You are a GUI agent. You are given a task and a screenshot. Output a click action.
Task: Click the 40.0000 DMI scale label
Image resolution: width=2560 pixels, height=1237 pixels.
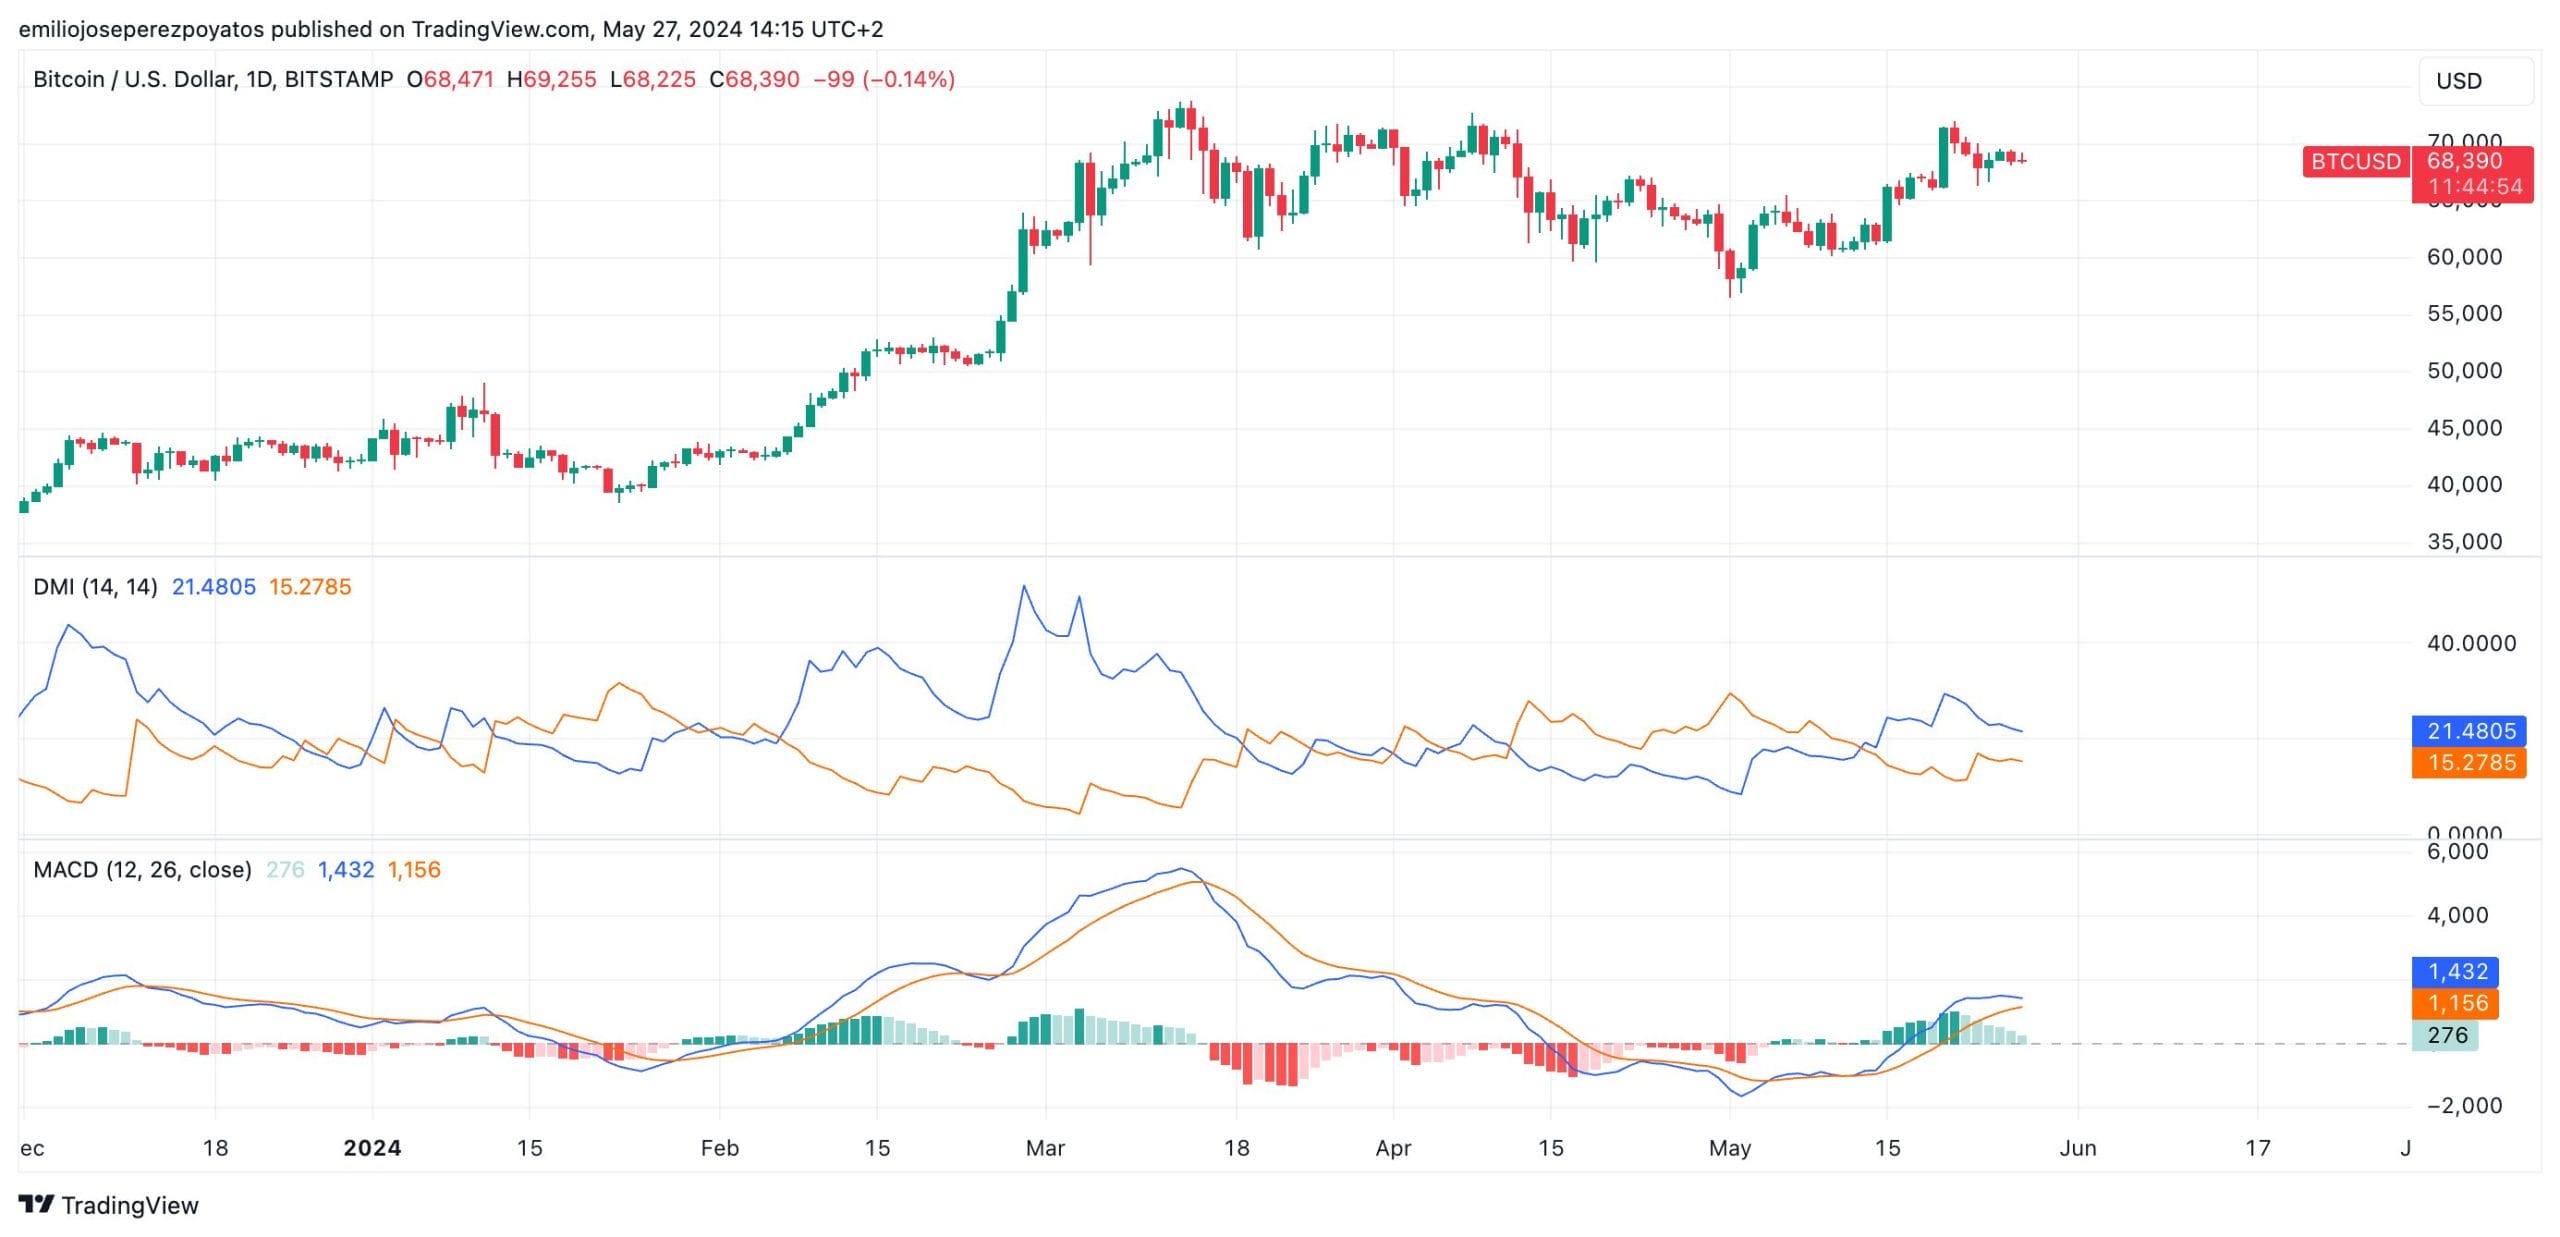(x=2471, y=643)
